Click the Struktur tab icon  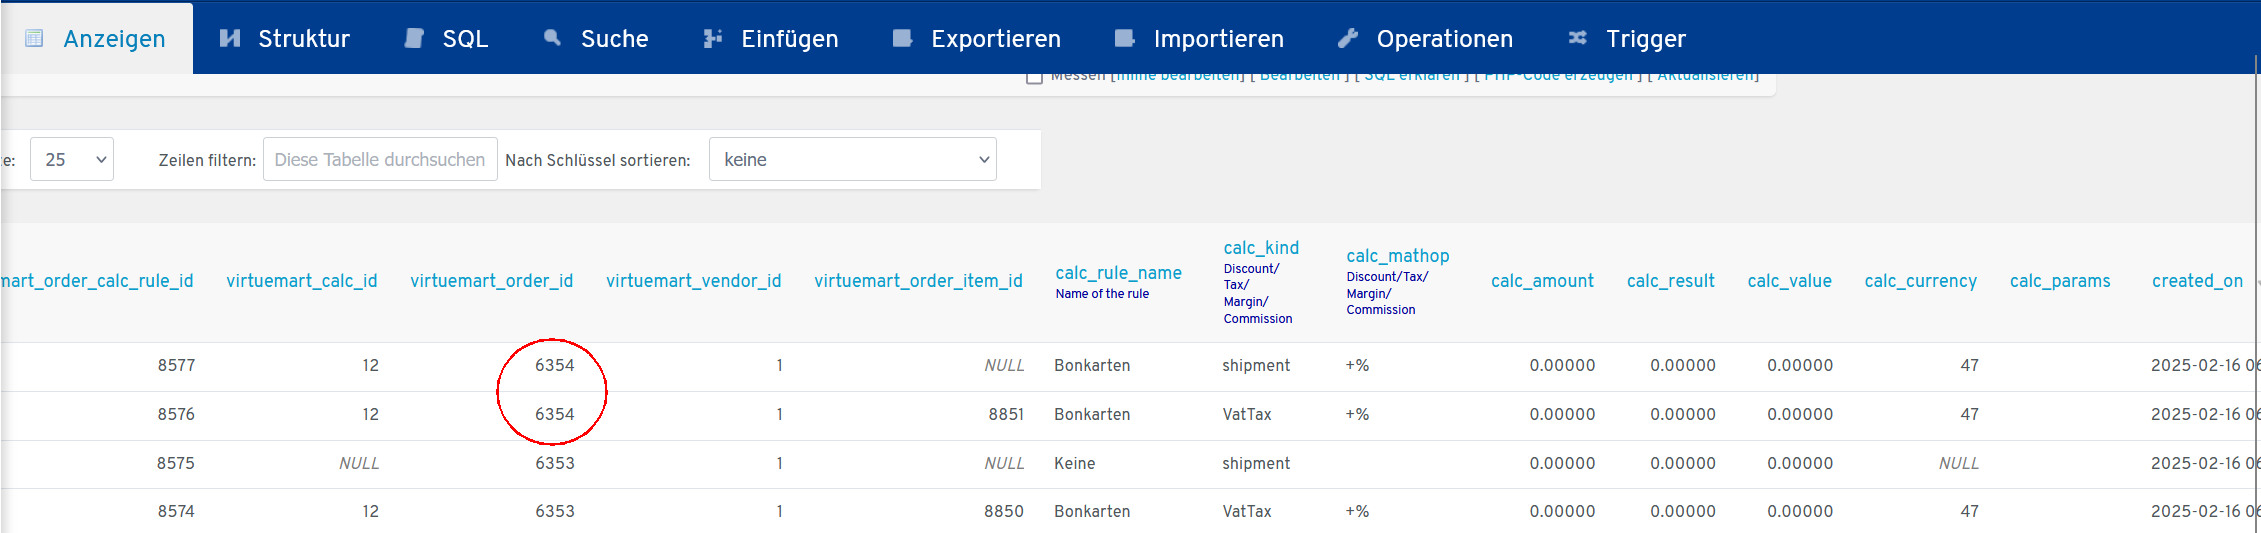point(230,38)
